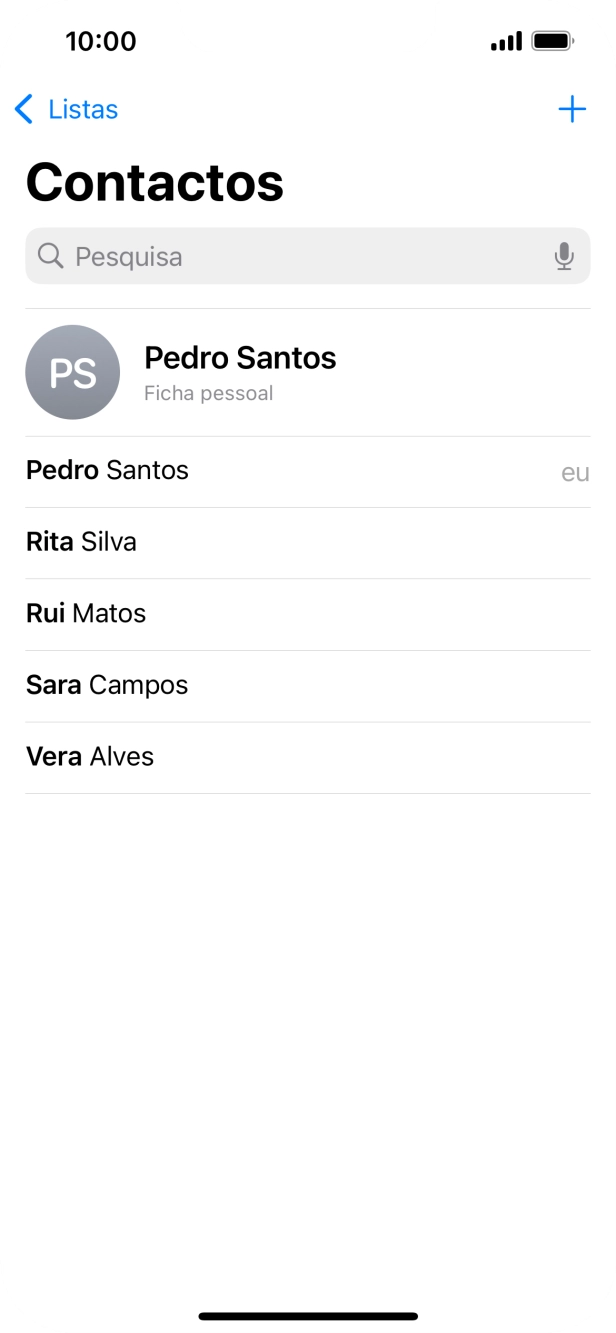
Task: Tap the Ficha pessoal subtitle
Action: click(210, 393)
